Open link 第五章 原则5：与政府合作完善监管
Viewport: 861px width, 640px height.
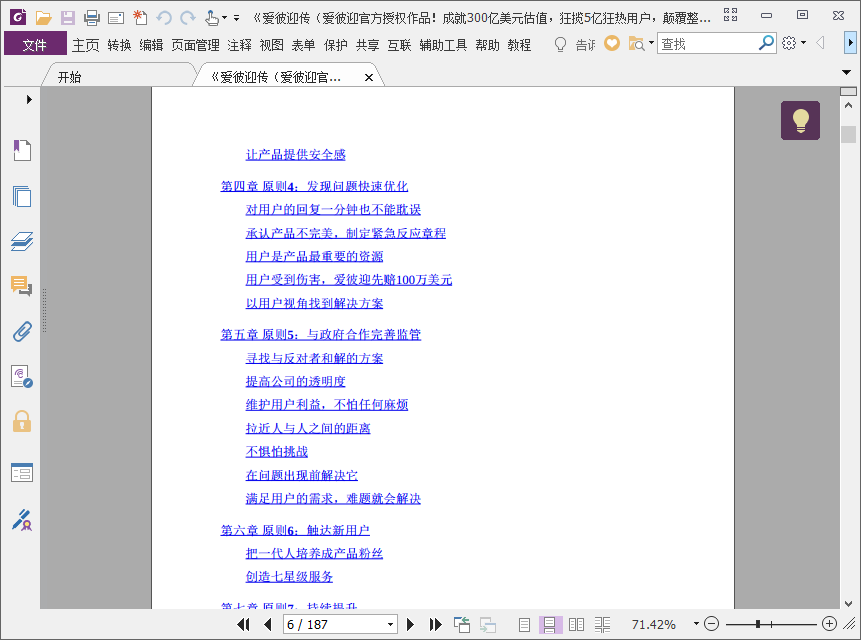point(321,334)
